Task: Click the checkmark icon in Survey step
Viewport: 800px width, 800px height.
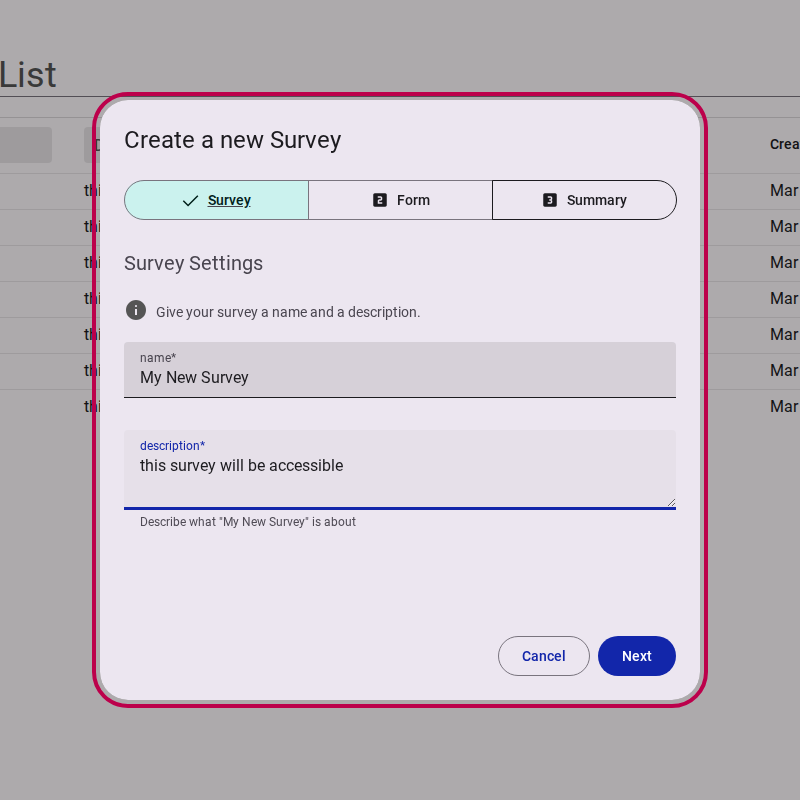Action: click(x=190, y=201)
